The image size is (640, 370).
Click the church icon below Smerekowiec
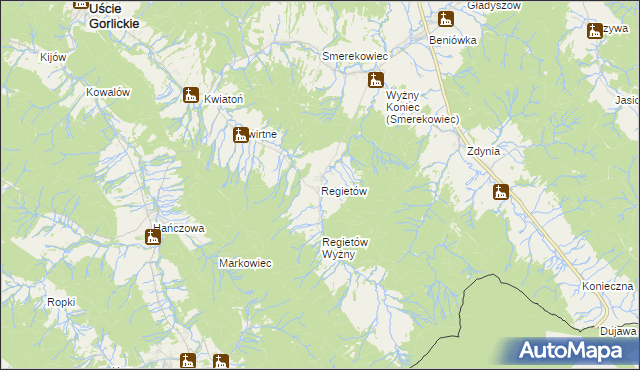point(376,80)
